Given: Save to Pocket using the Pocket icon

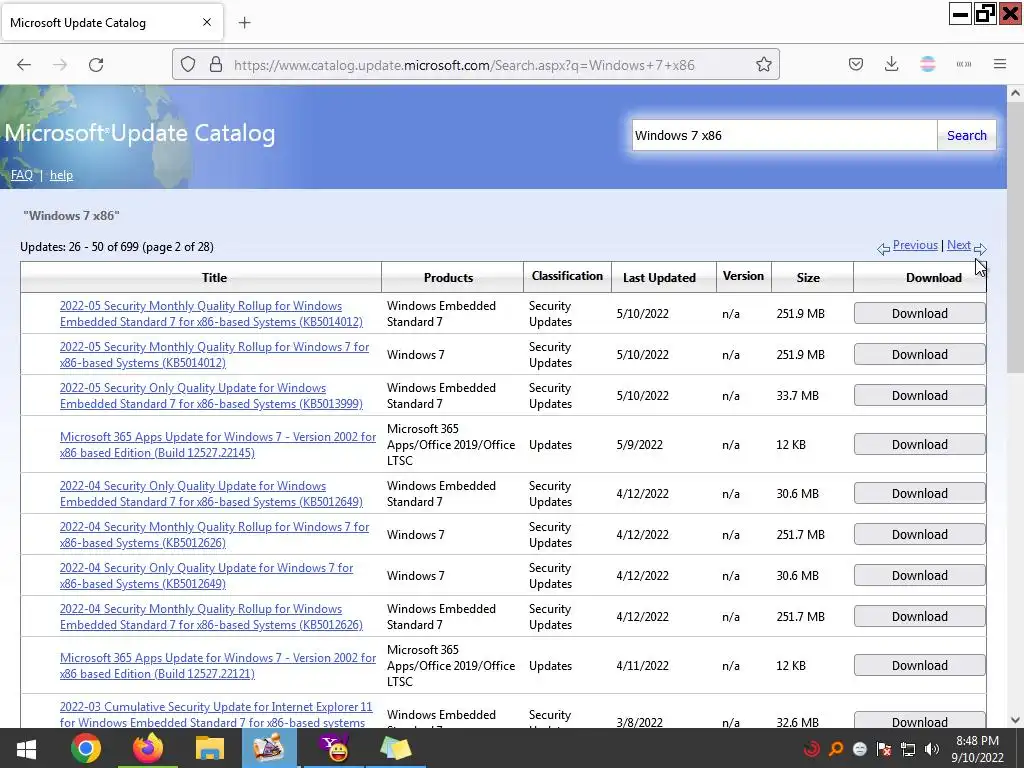Looking at the screenshot, I should 856,64.
